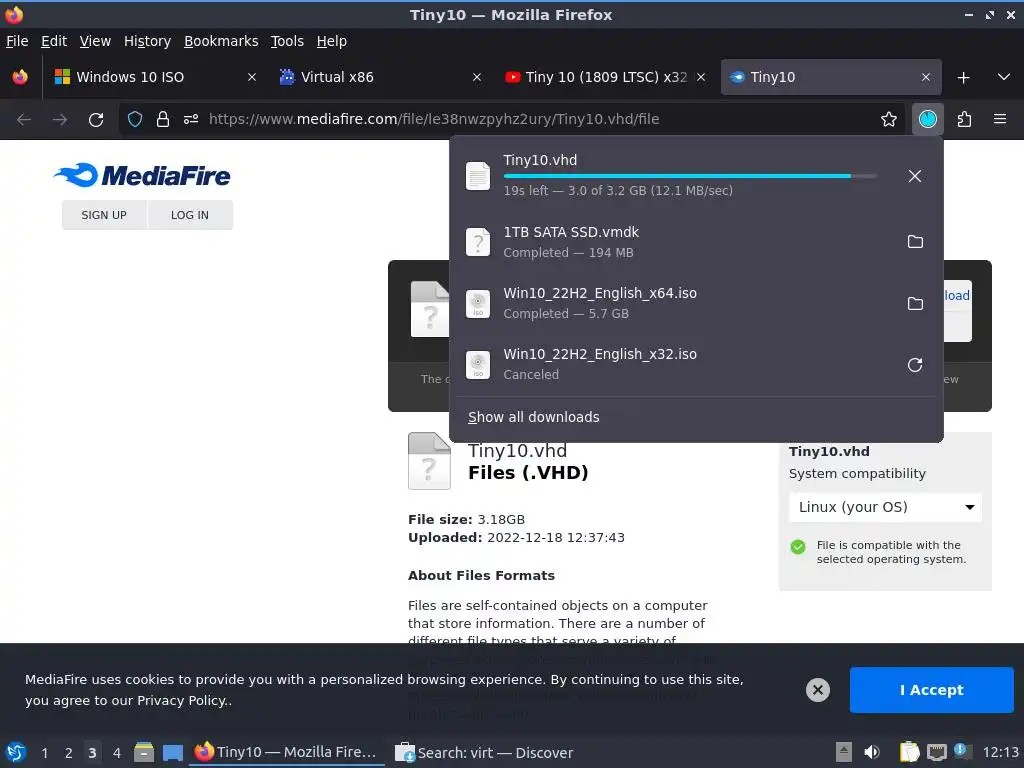Click the removable media eject tray icon
This screenshot has height=768, width=1024.
[844, 752]
